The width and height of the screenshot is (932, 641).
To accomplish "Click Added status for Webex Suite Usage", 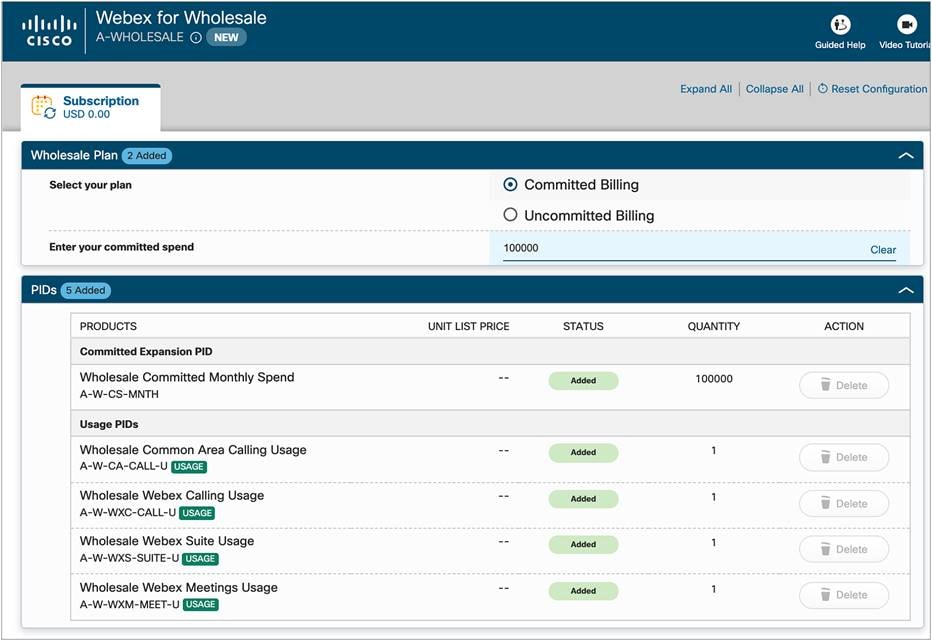I will click(583, 545).
